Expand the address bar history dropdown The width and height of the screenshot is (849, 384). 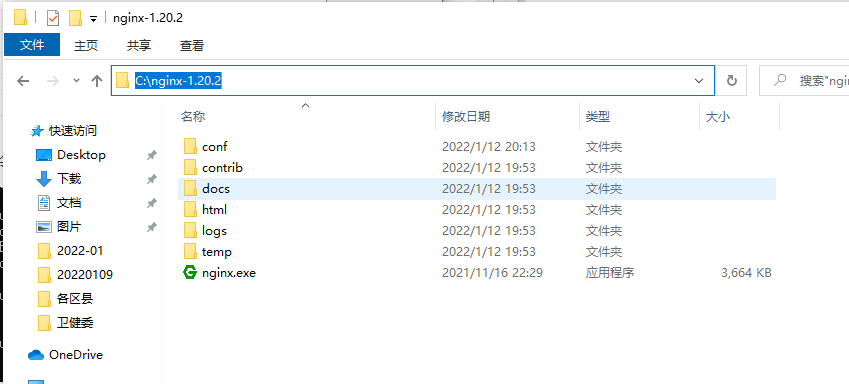(698, 81)
